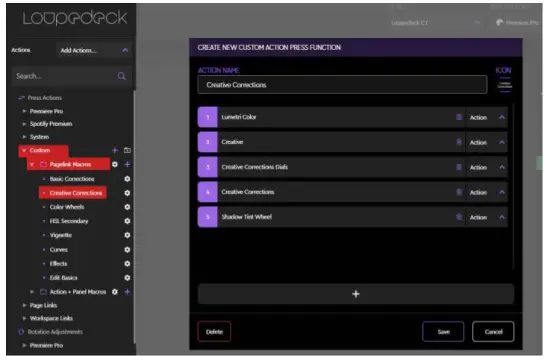The height and width of the screenshot is (360, 550).
Task: Expand the System group
Action: point(24,137)
